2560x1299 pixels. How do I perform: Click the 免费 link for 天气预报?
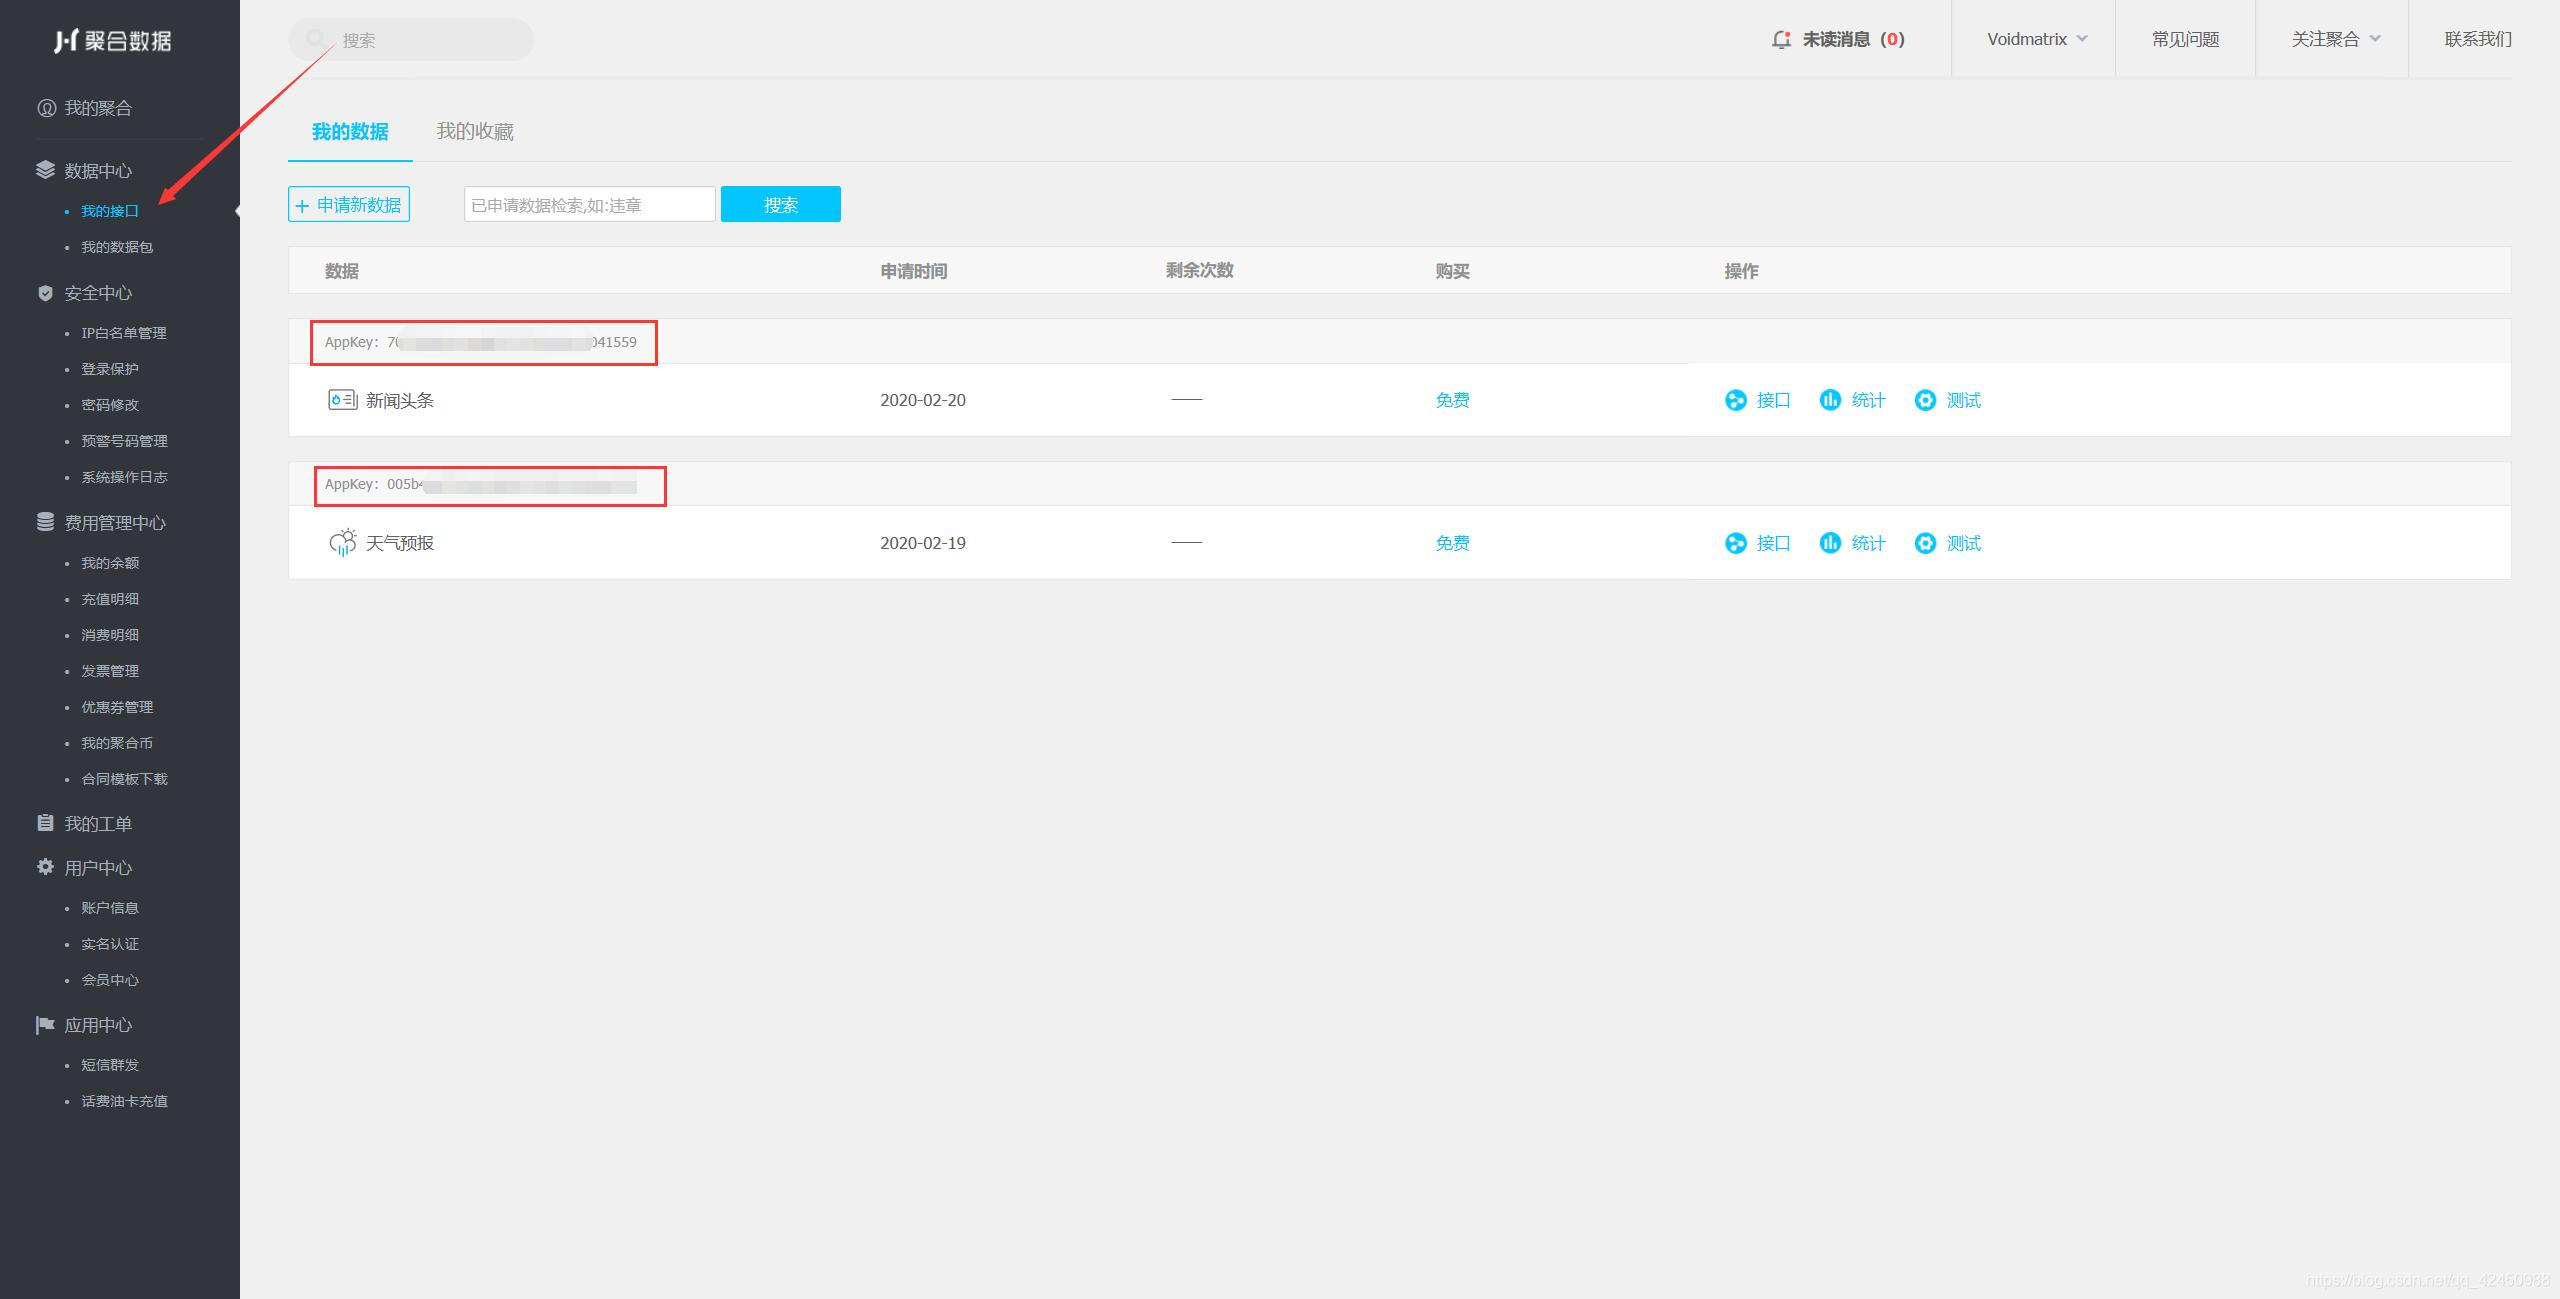[1452, 543]
